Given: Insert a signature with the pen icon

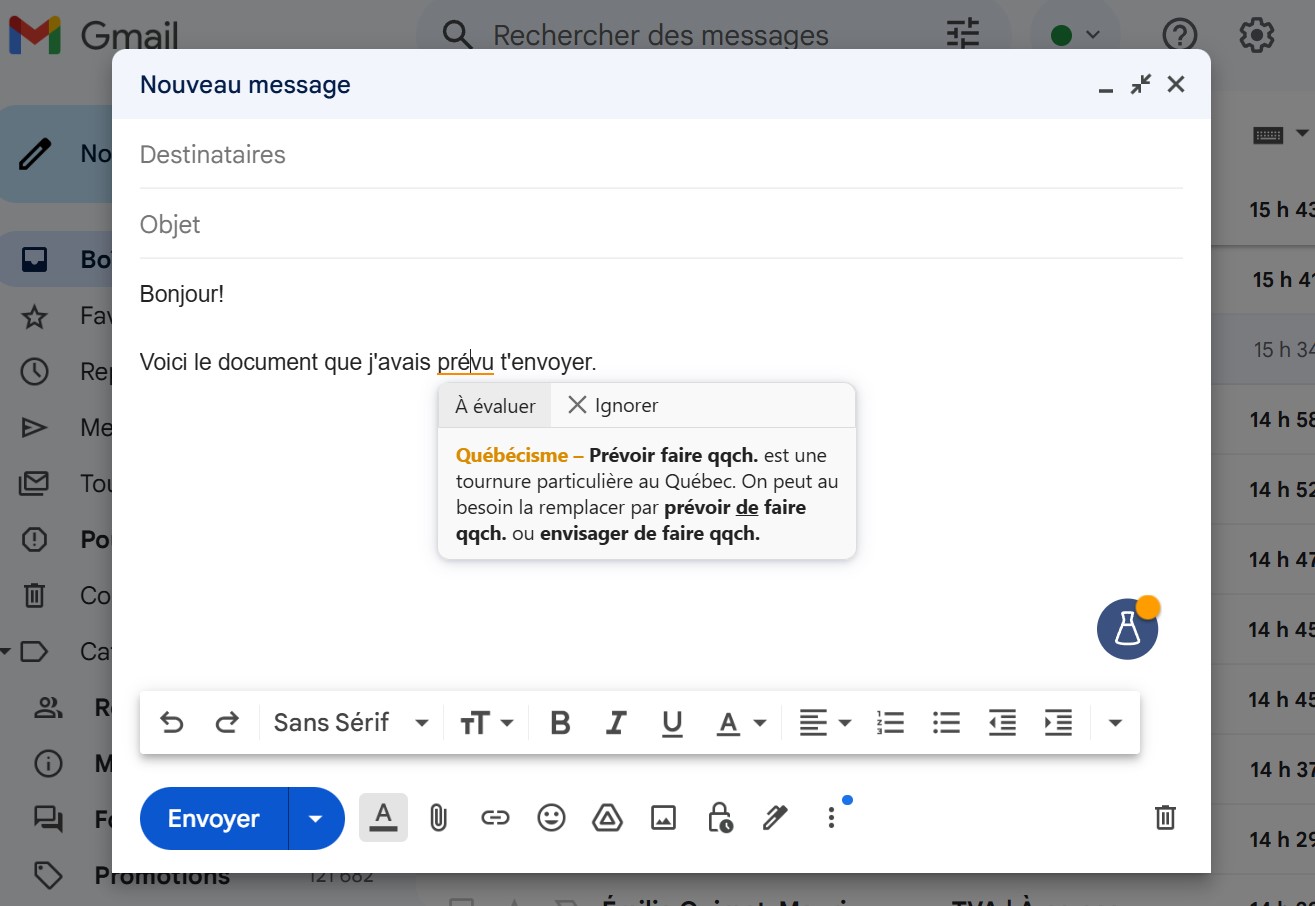Looking at the screenshot, I should tap(775, 818).
